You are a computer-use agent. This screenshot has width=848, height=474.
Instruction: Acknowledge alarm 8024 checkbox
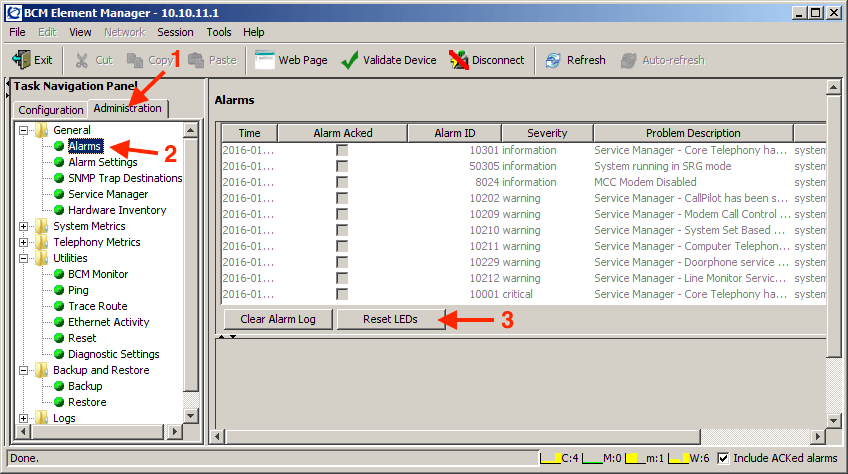342,182
